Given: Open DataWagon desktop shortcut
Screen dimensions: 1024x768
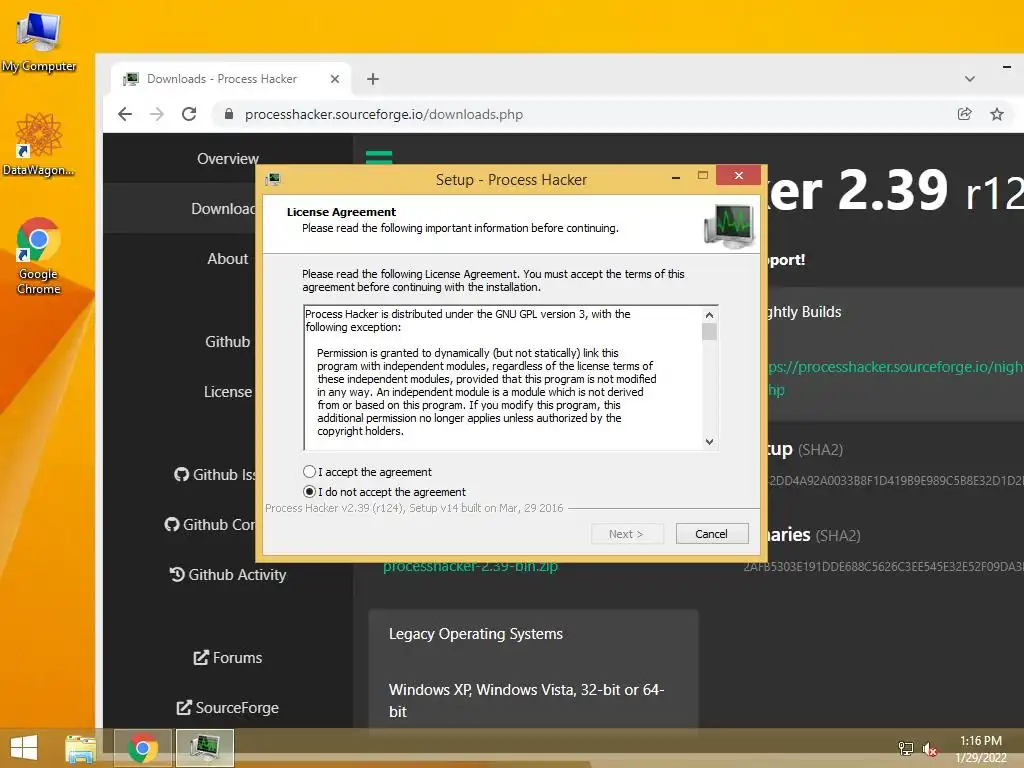Looking at the screenshot, I should [39, 144].
